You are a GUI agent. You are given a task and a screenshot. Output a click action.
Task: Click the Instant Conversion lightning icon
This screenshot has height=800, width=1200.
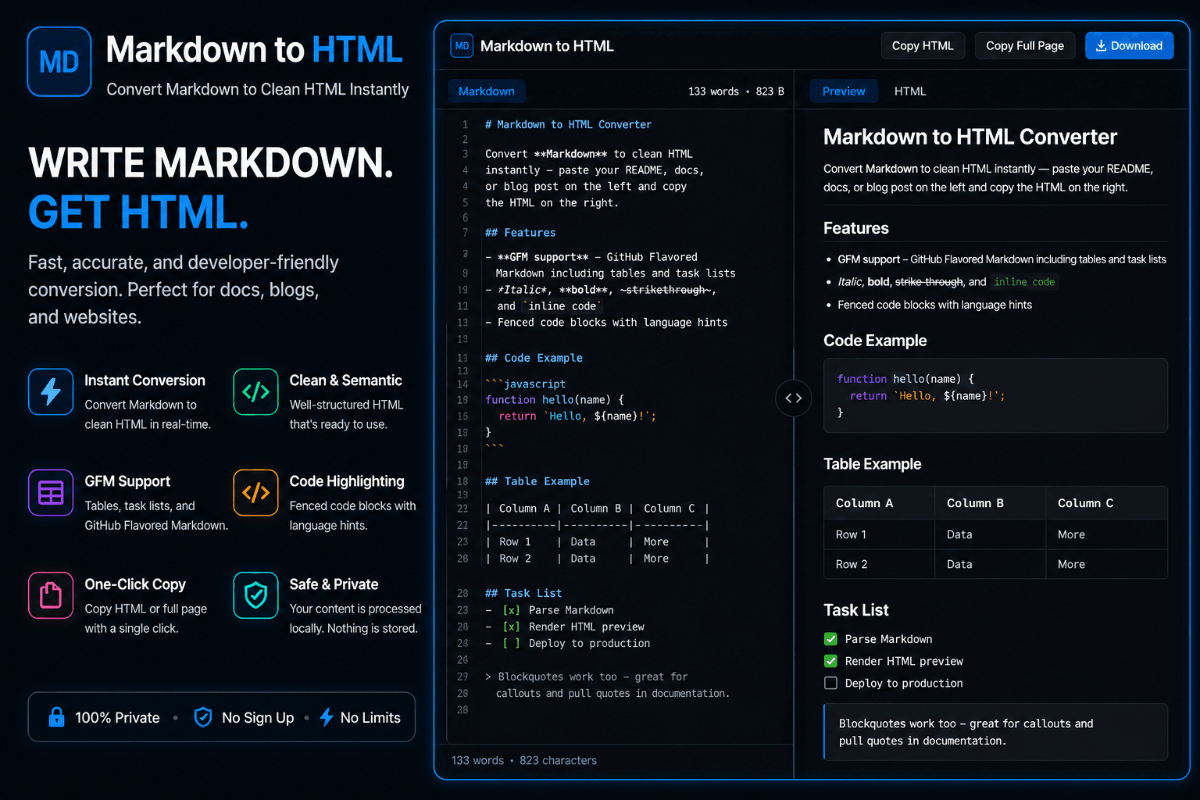tap(50, 392)
